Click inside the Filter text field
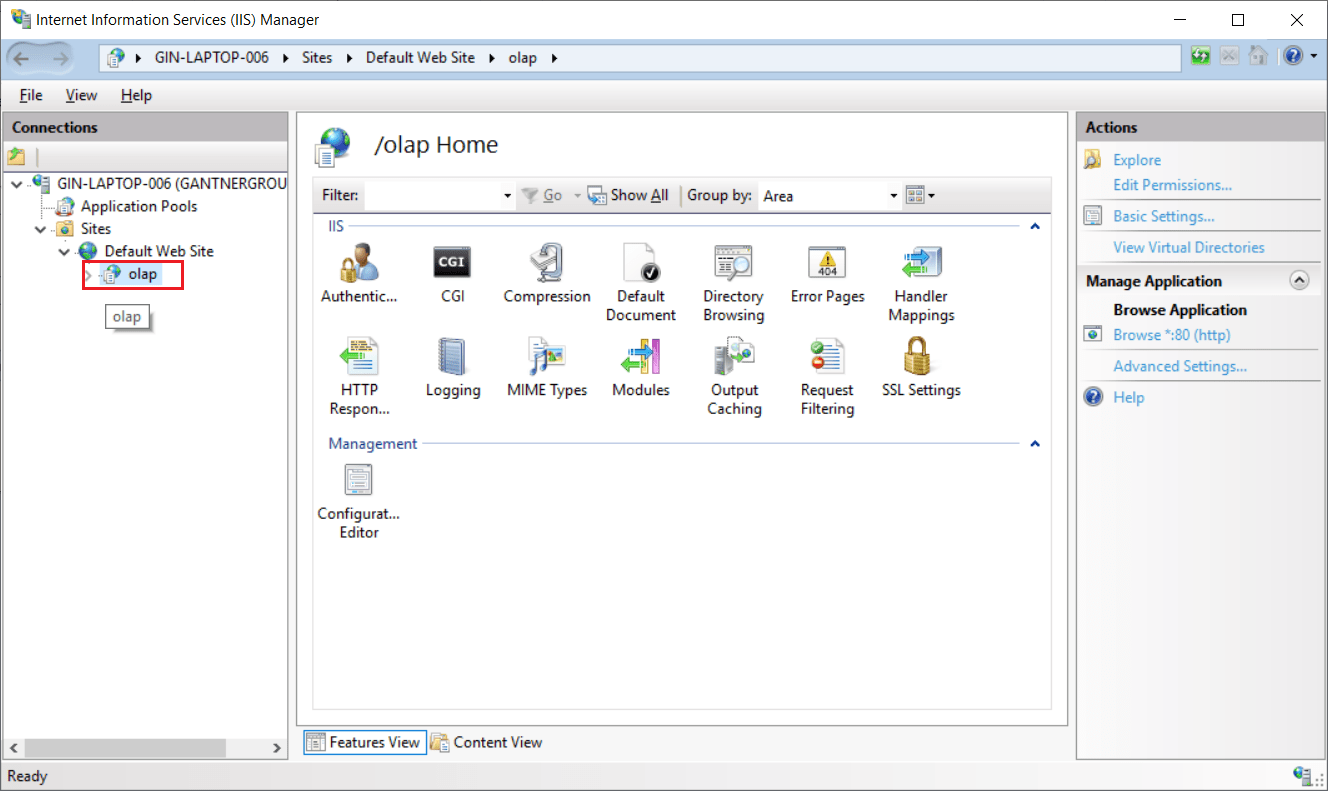This screenshot has height=791, width=1328. (x=432, y=196)
